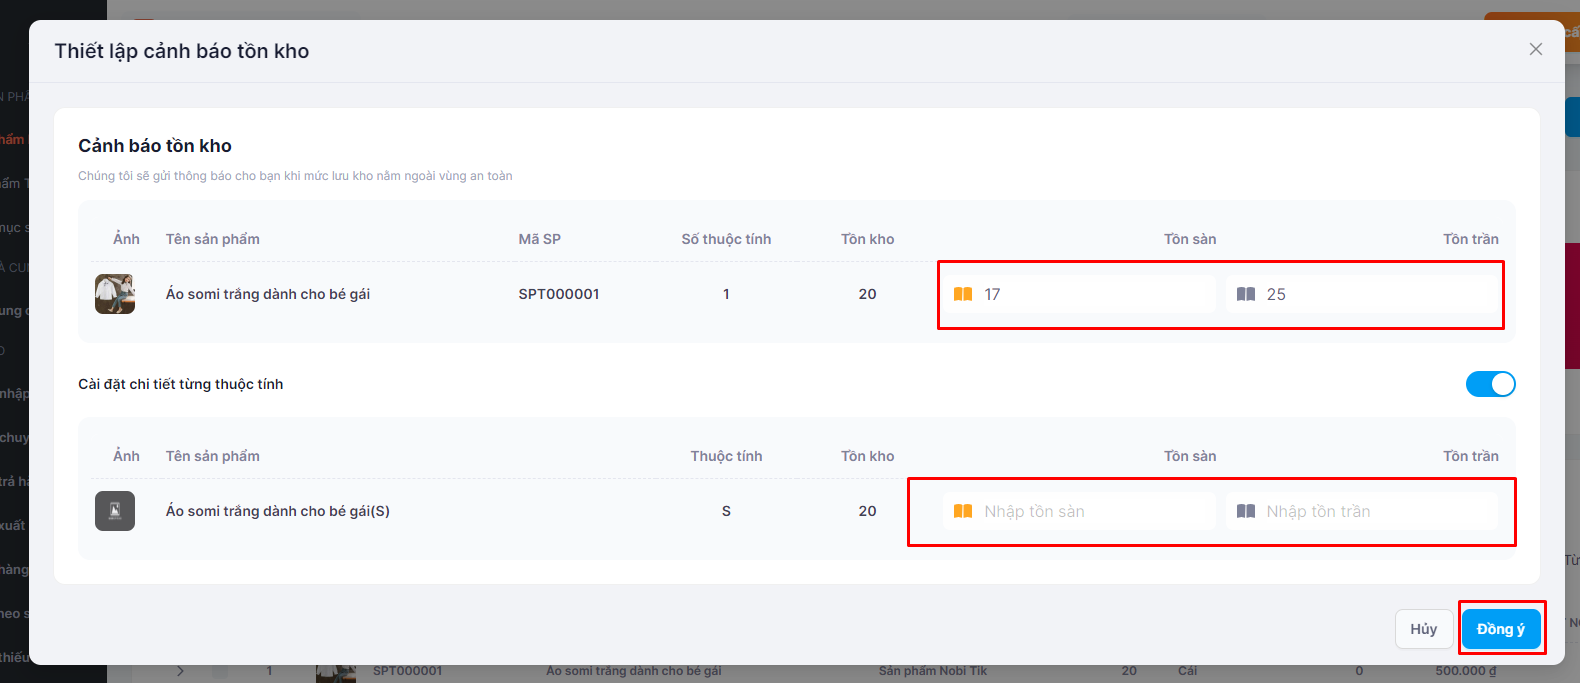
Task: Toggle Cài đặt chi tiết từng thuộc tính switch
Action: tap(1490, 384)
